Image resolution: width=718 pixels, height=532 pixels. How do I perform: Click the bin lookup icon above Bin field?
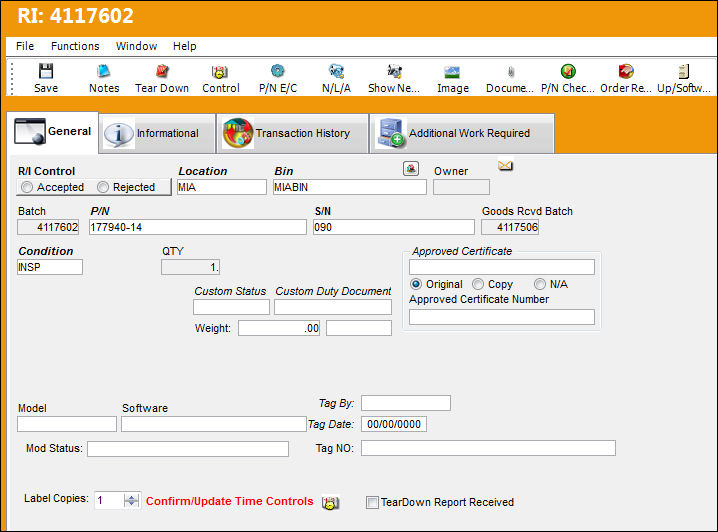click(x=411, y=168)
